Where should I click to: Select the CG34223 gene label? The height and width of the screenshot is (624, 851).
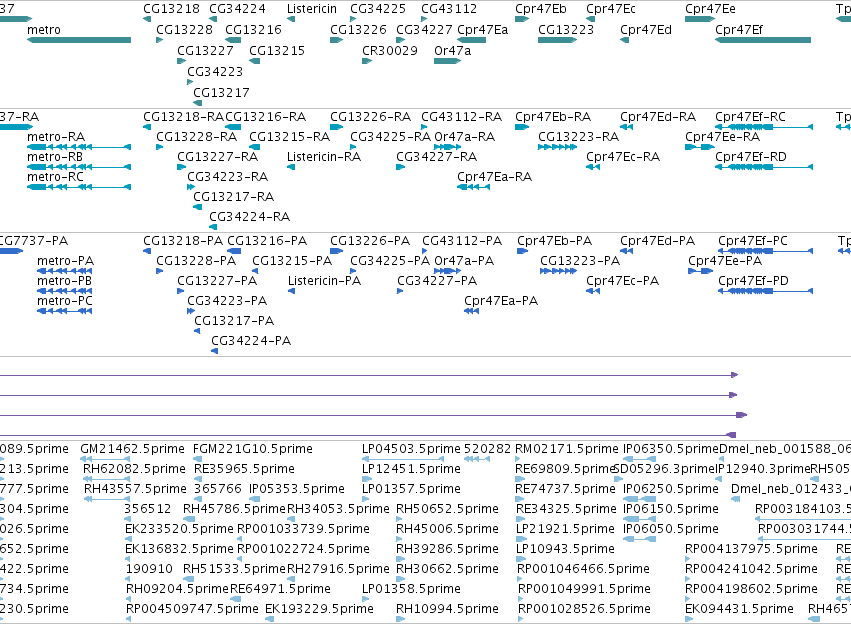[x=215, y=72]
